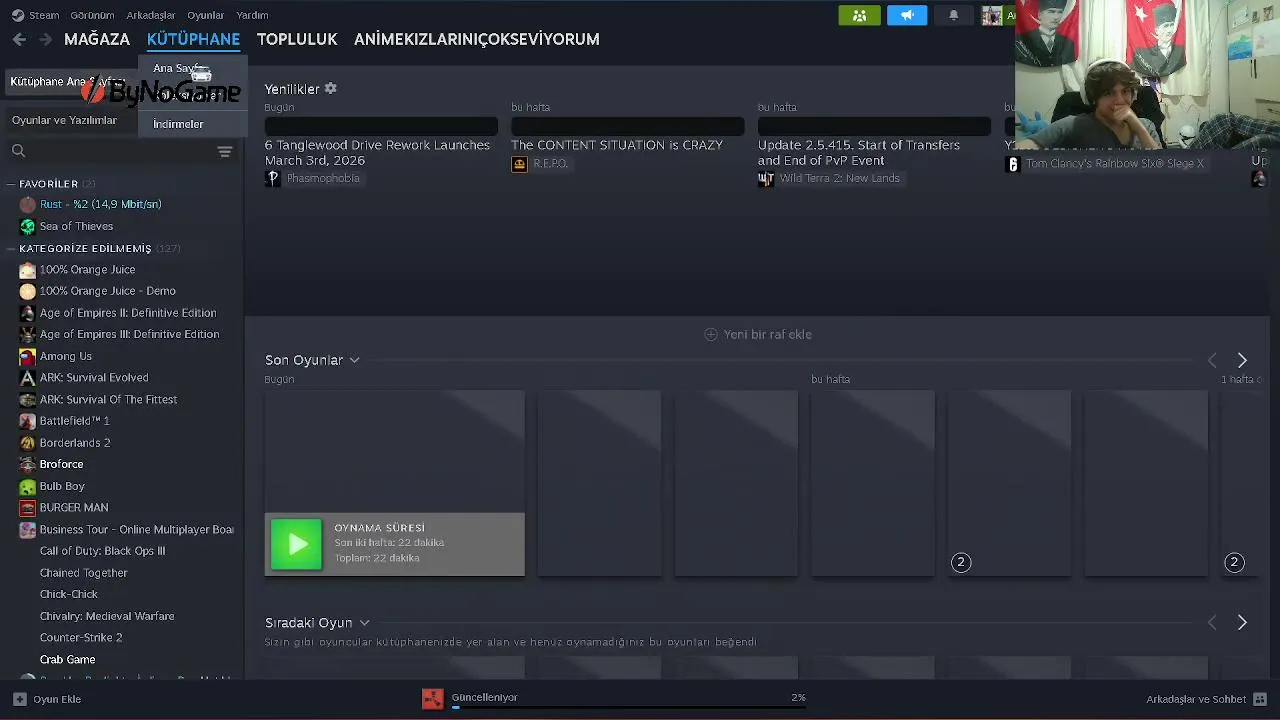Click the Rainbow Six Siege X icon
Image resolution: width=1280 pixels, height=720 pixels.
pyautogui.click(x=1012, y=164)
